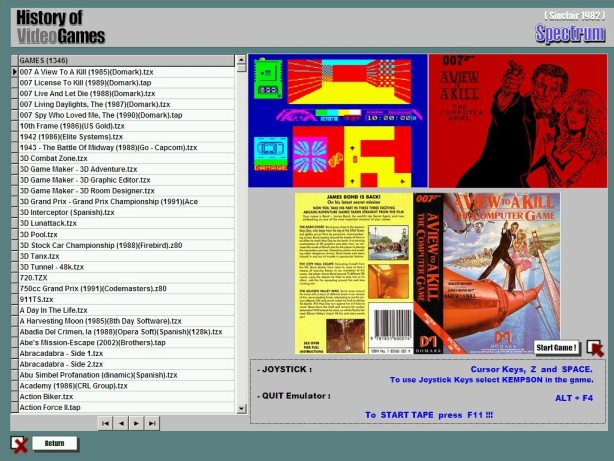Select 10th Frame (1986)(US Gold).tzx
Screen dimensions: 614x461
(126, 126)
